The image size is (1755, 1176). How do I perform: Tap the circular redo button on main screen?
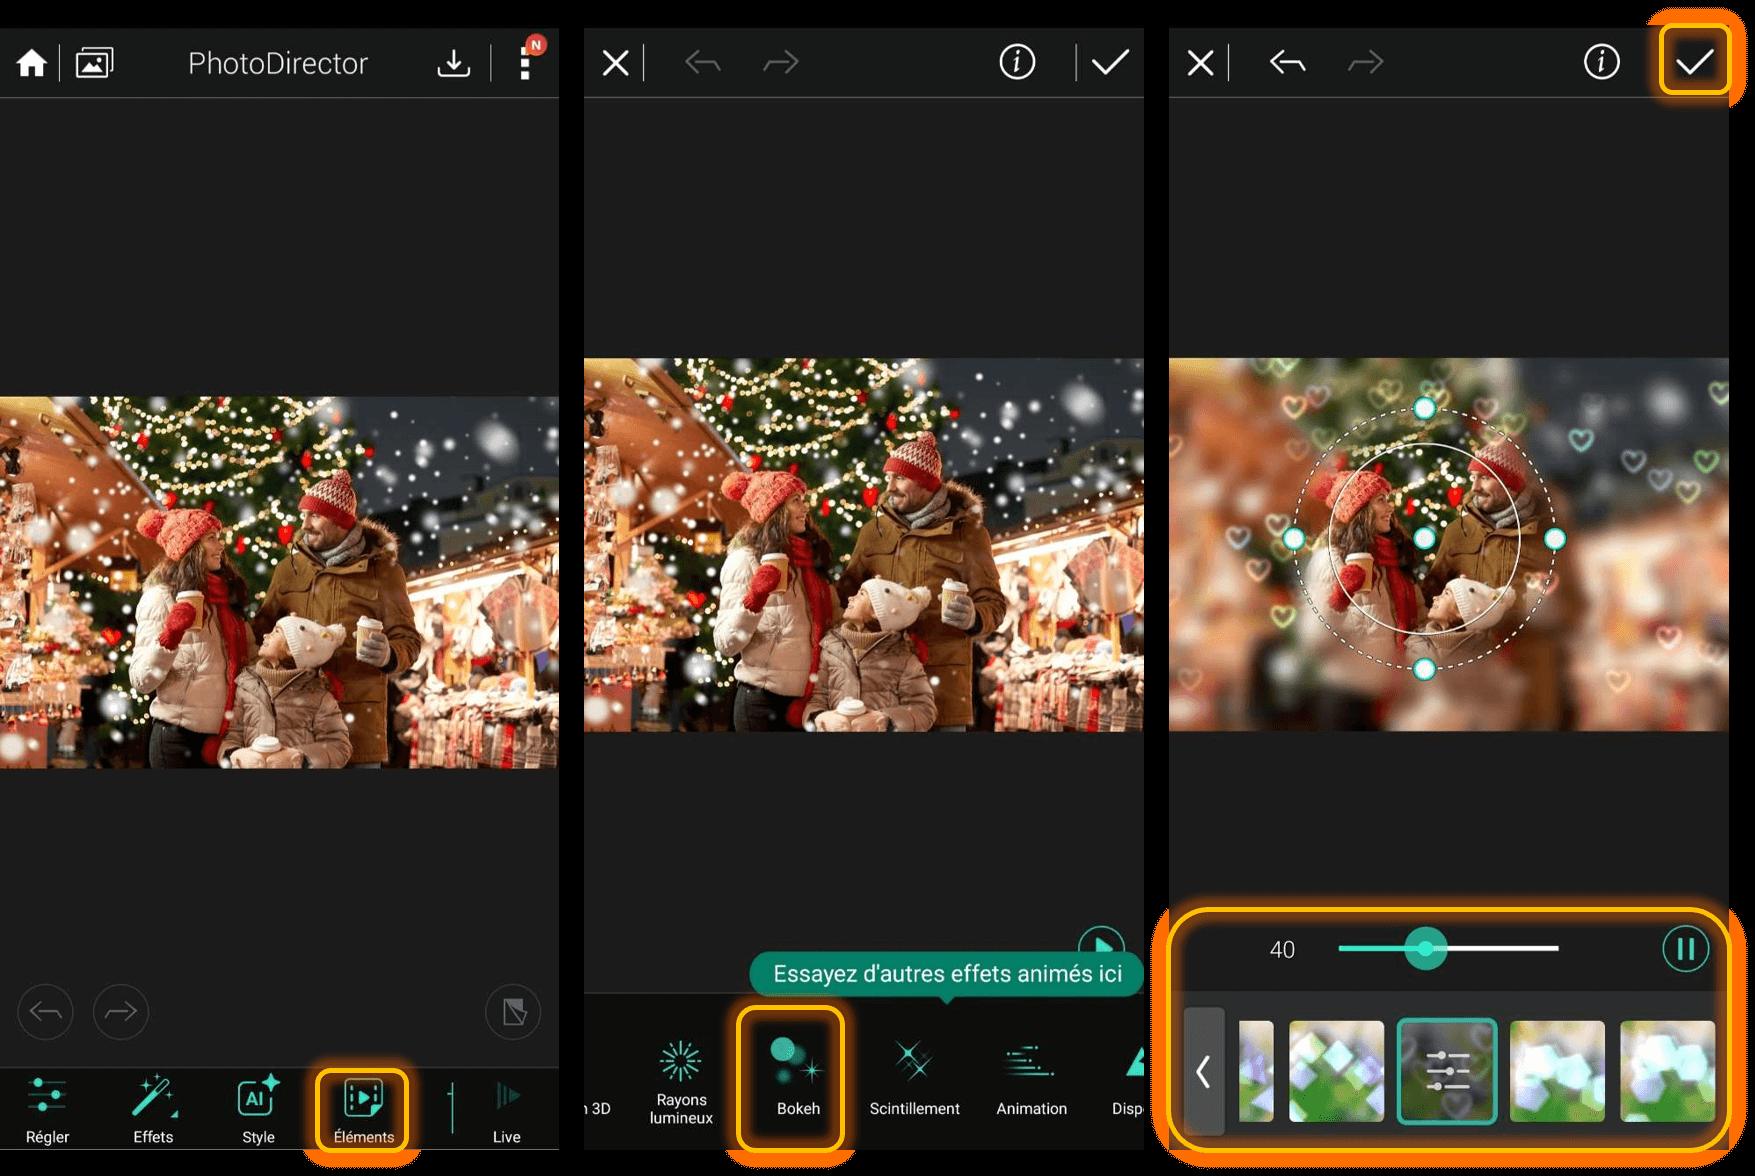[121, 1012]
